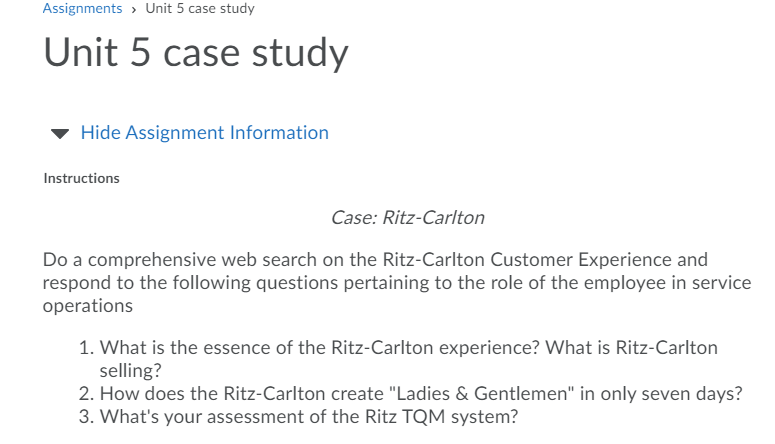Click the breadcrumb chevron separator
Image resolution: width=775 pixels, height=444 pixels.
click(133, 9)
